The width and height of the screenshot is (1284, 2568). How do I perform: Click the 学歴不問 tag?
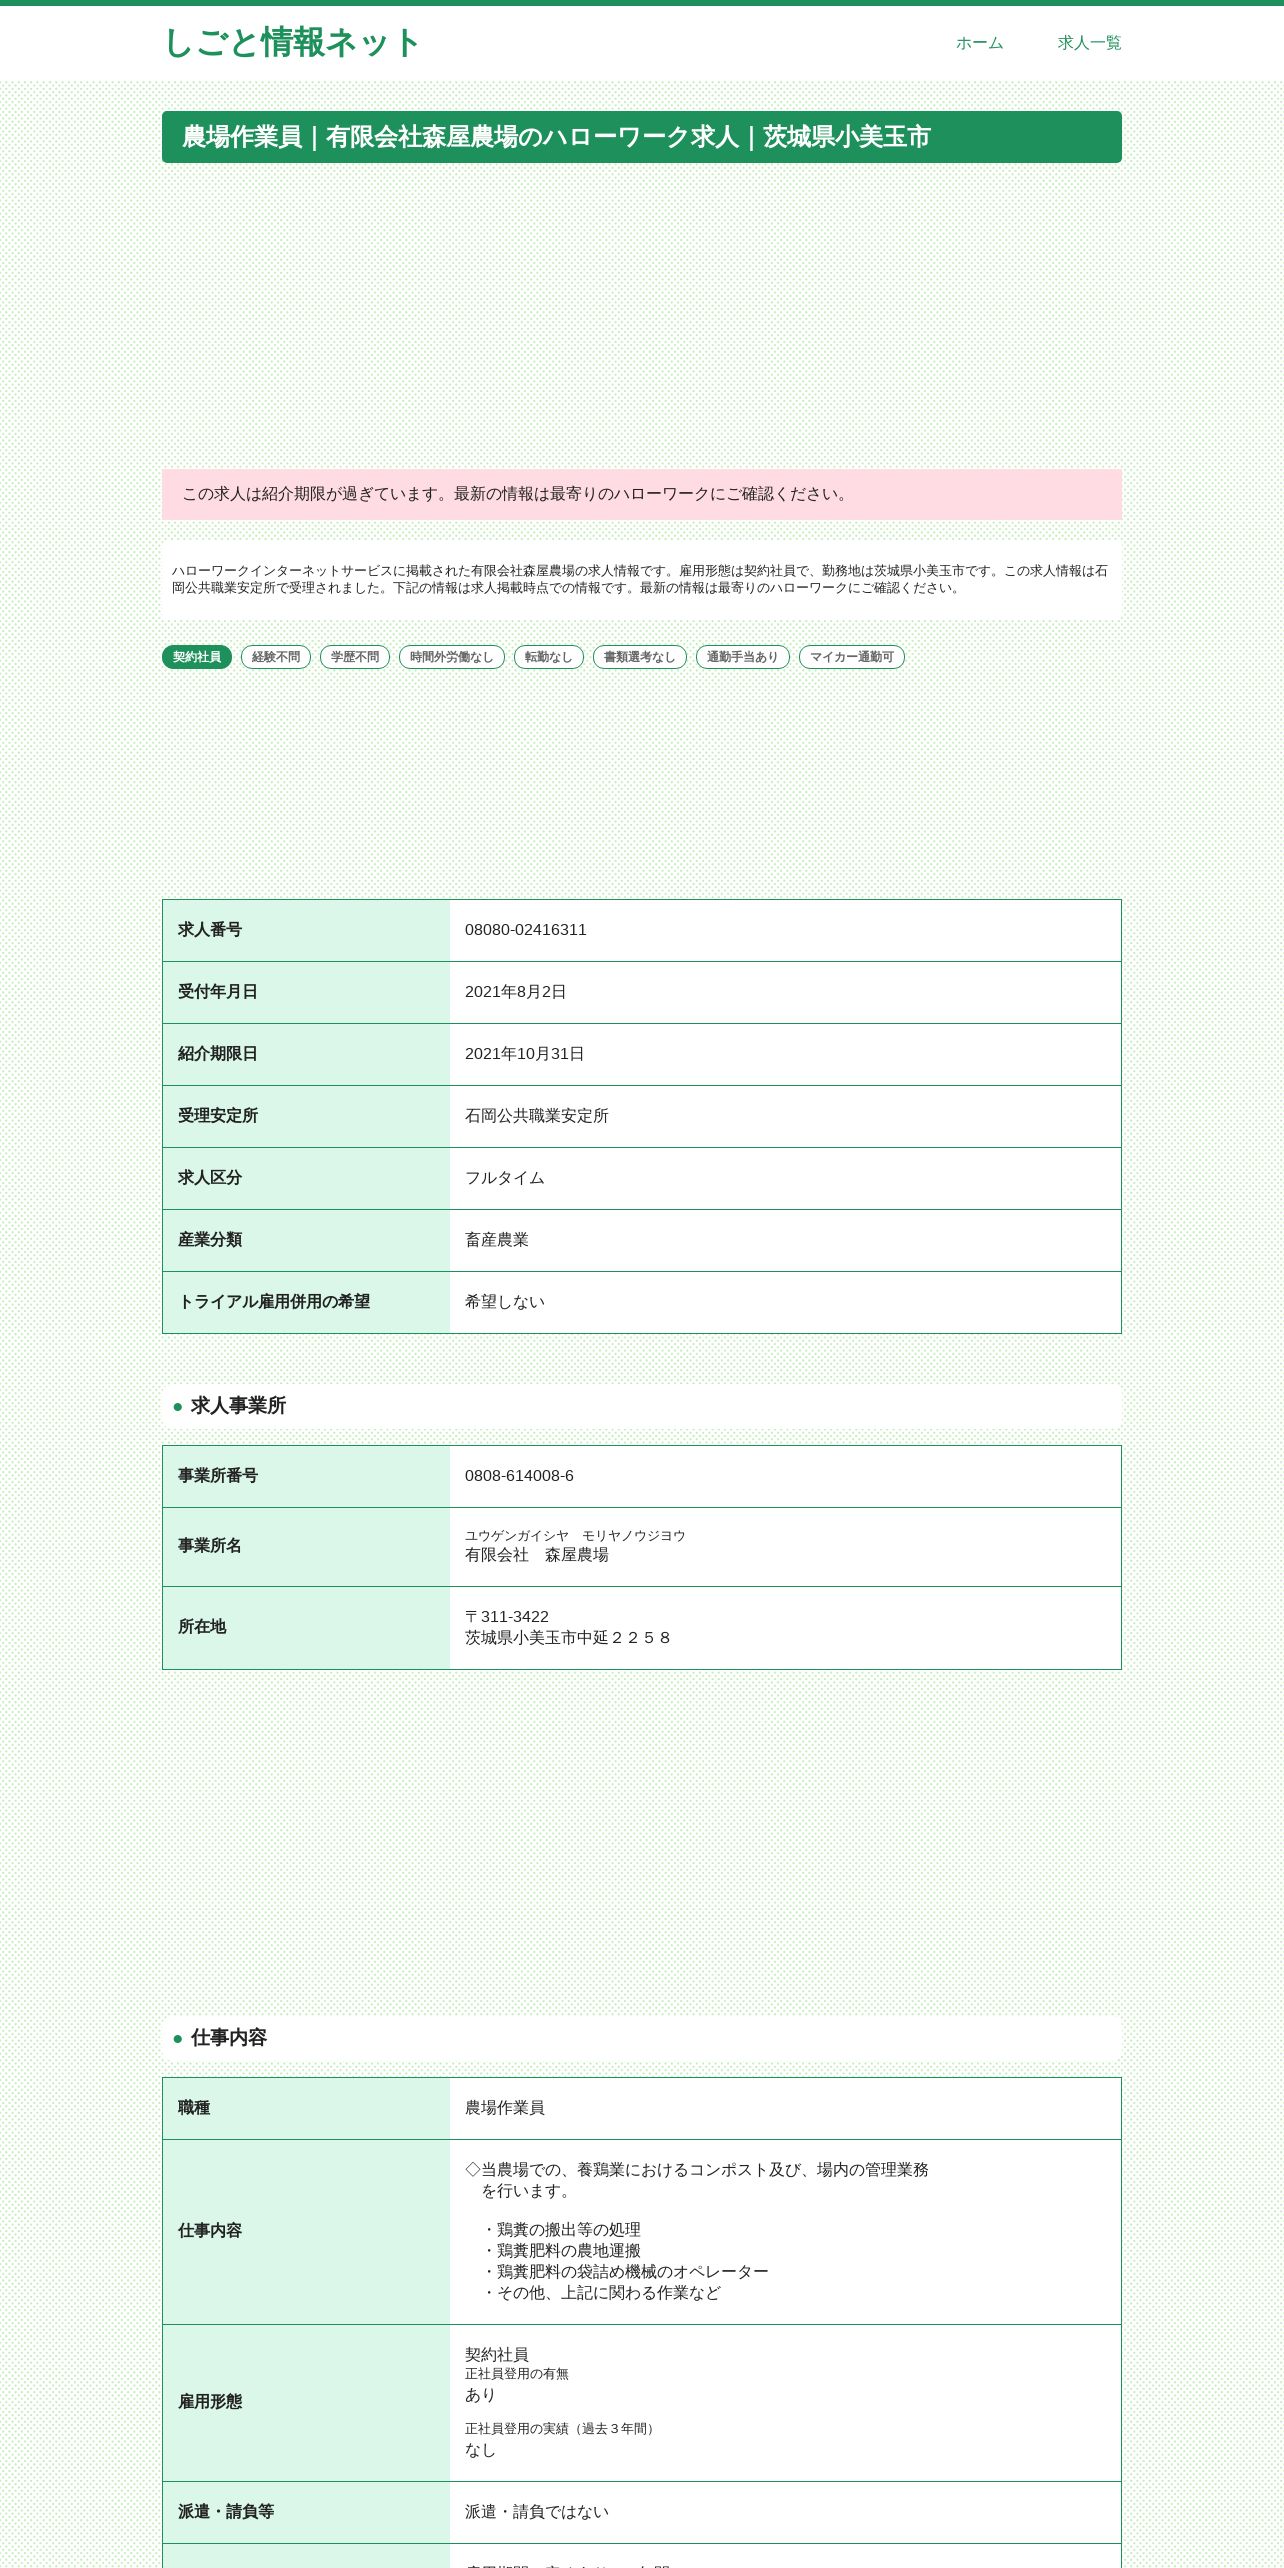point(355,657)
